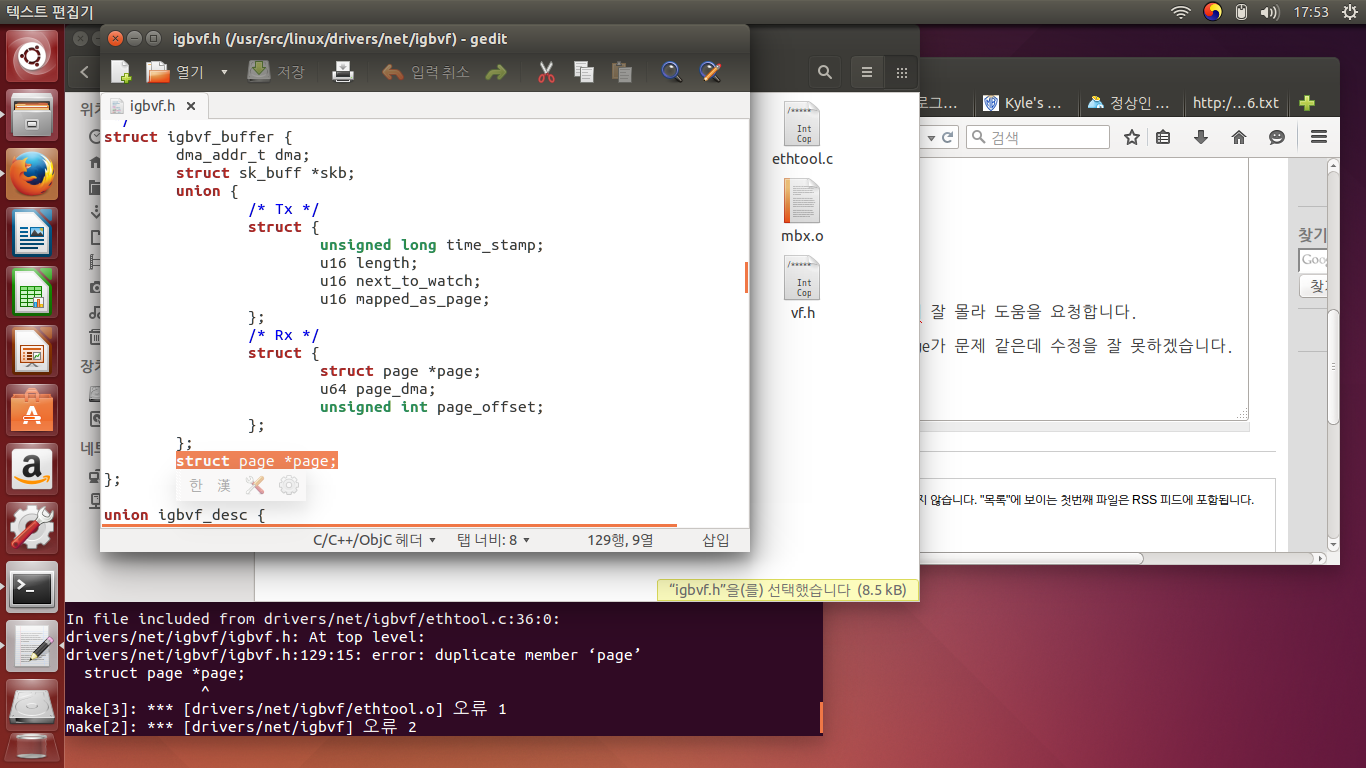Screen dimensions: 1366x768
Task: Open the system volume indicator
Action: (x=1271, y=12)
